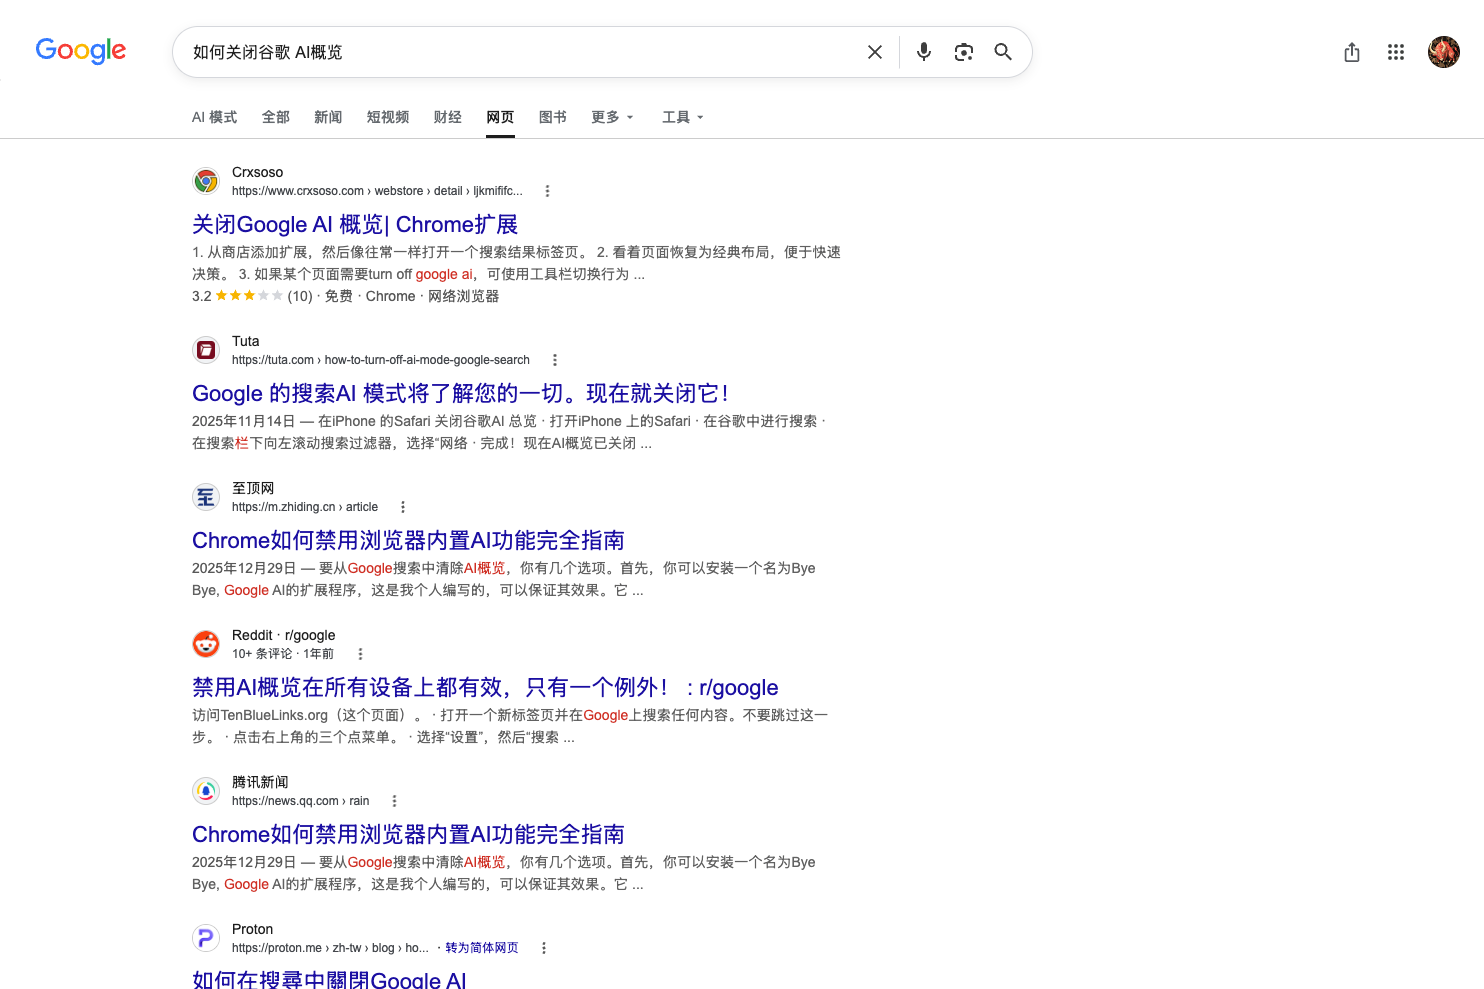
Task: Open the 腾讯新闻 Chrome如何禁用浏览器内置AI功能完全指南 result
Action: coord(408,835)
